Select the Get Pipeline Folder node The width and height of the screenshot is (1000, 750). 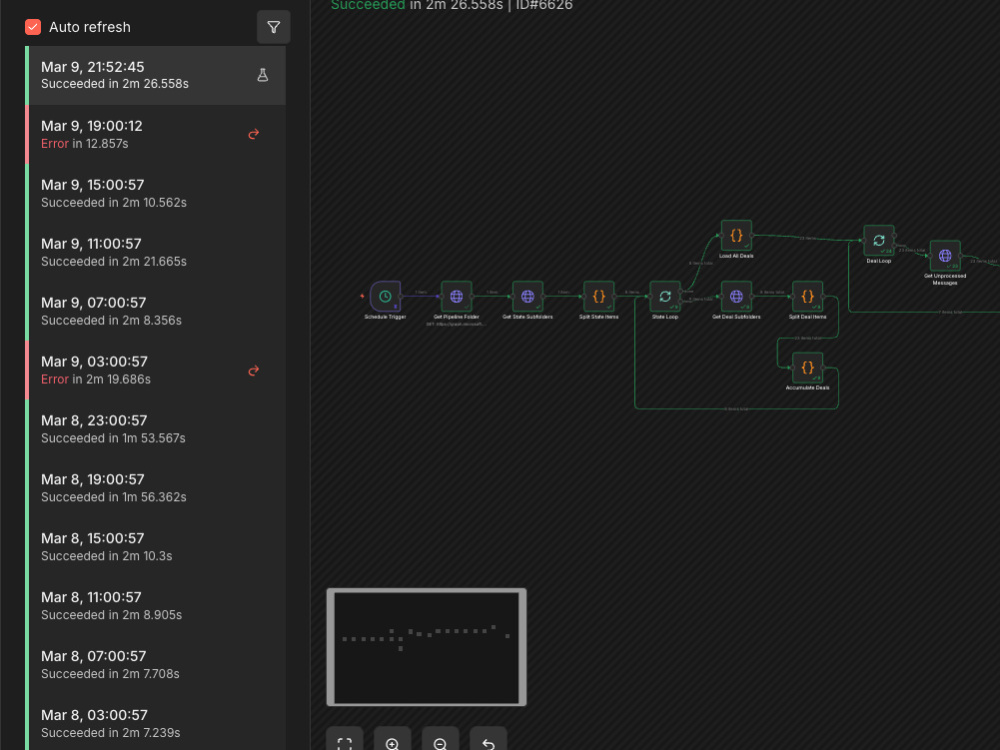pos(457,297)
